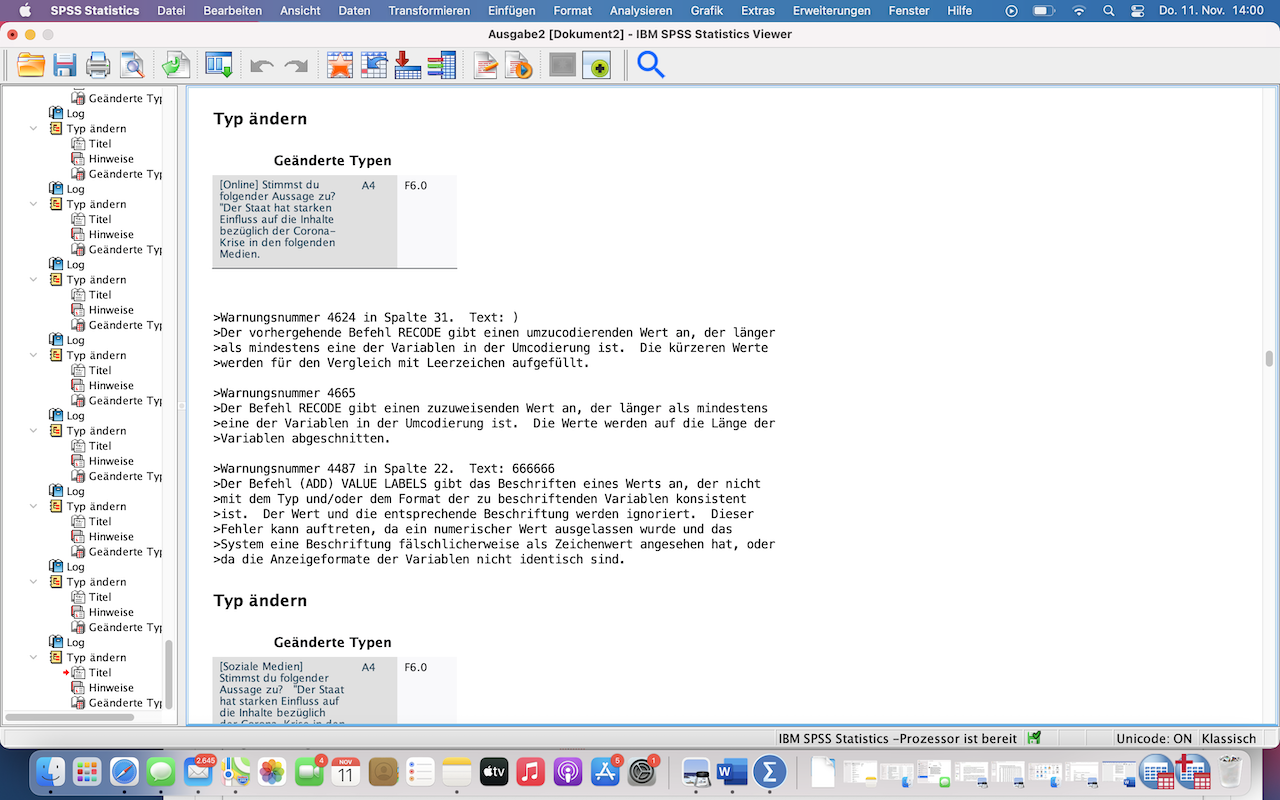Open the Einfügen menu
Screen dimensions: 1280x800
coord(511,11)
